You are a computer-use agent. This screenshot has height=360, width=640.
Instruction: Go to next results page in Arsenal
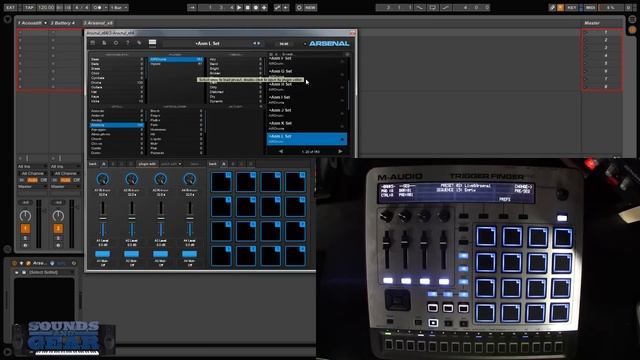coord(340,151)
